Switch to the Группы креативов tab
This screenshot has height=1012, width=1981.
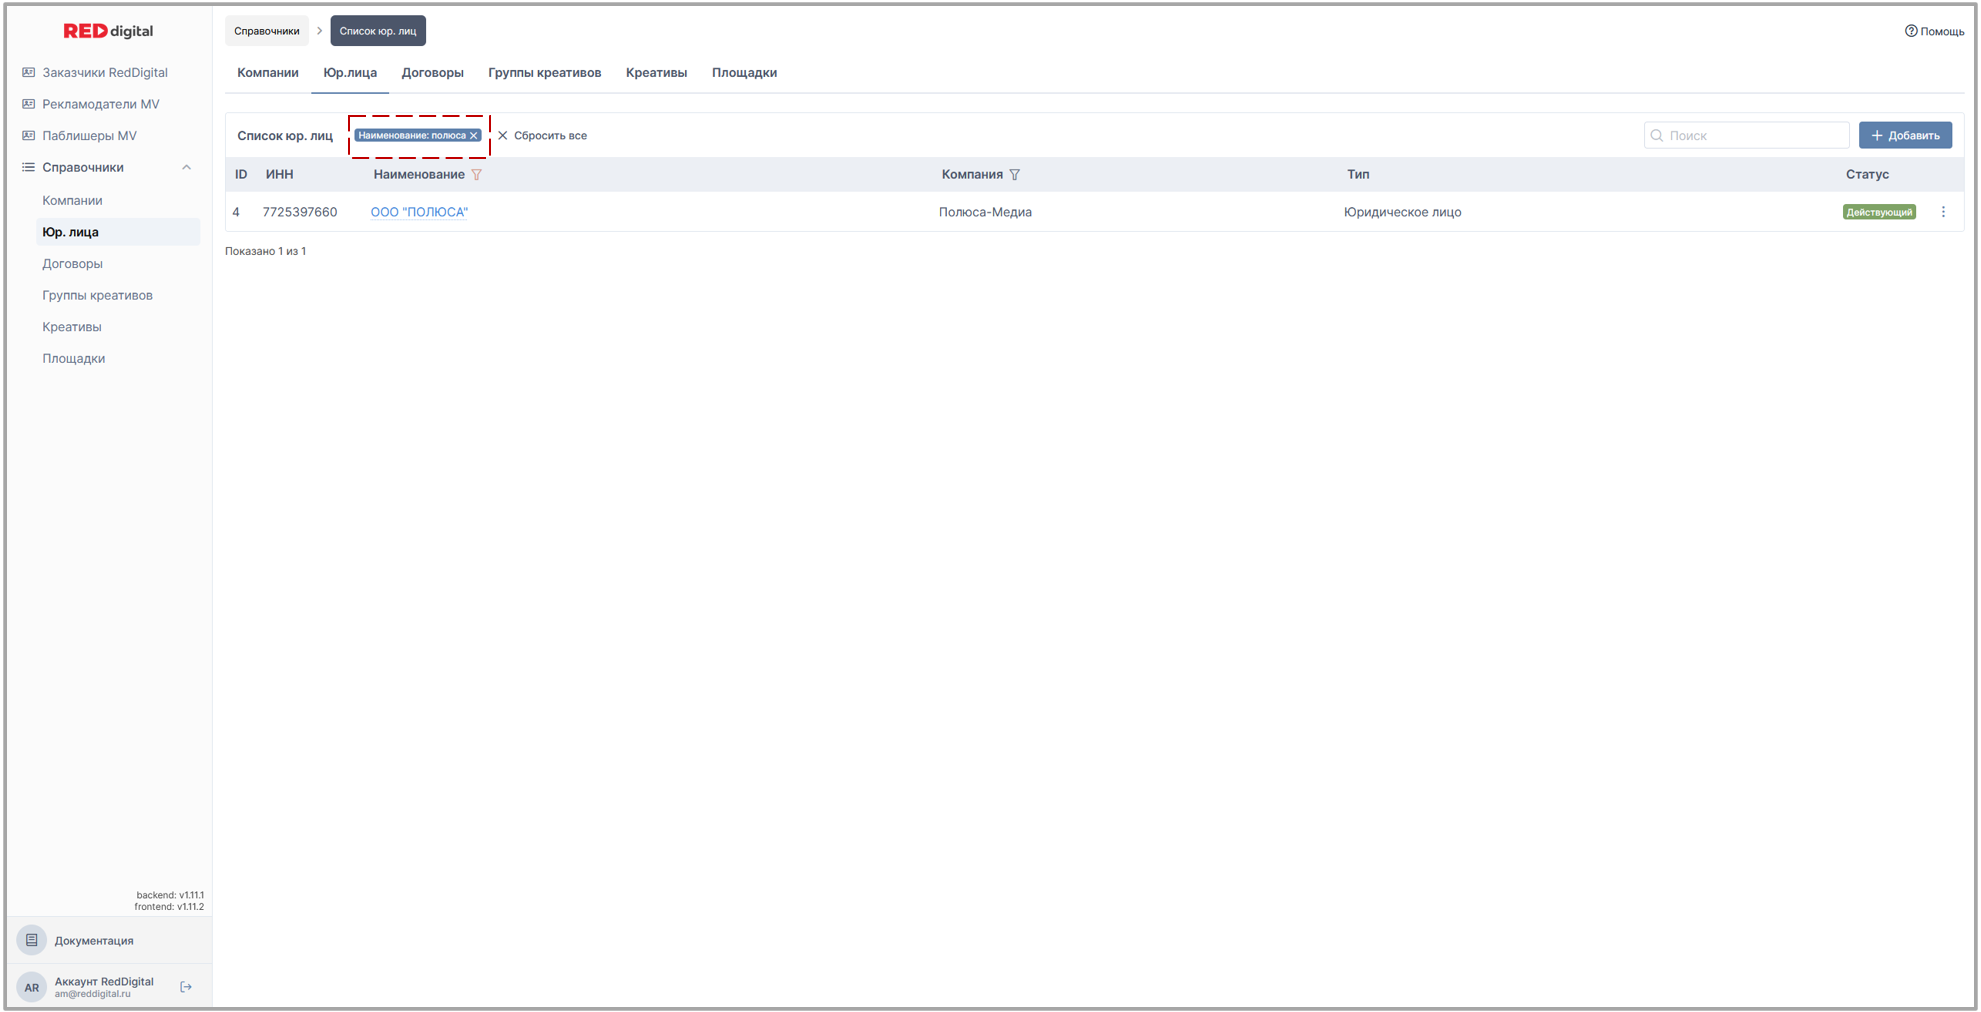544,73
